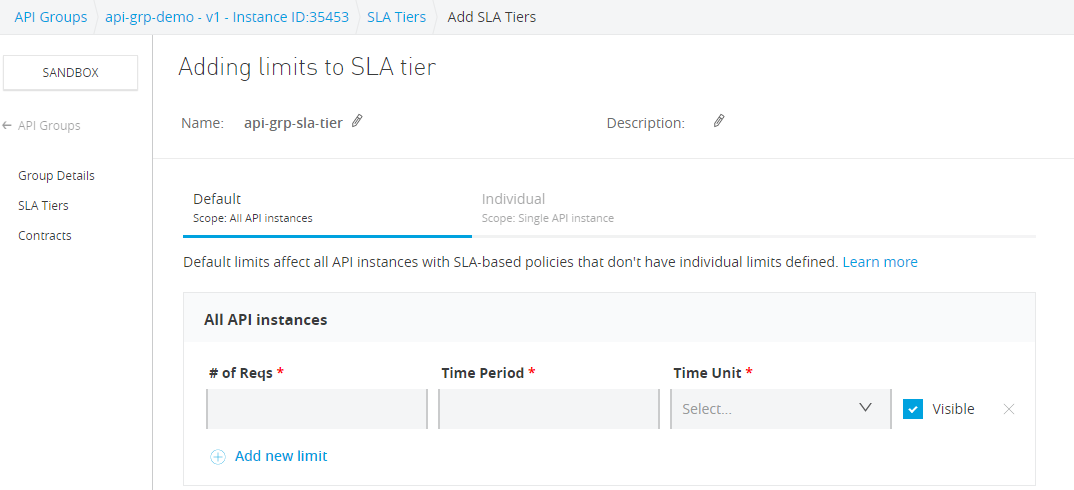Click the # of Reqs input field
Viewport: 1074px width, 490px height.
tap(317, 409)
